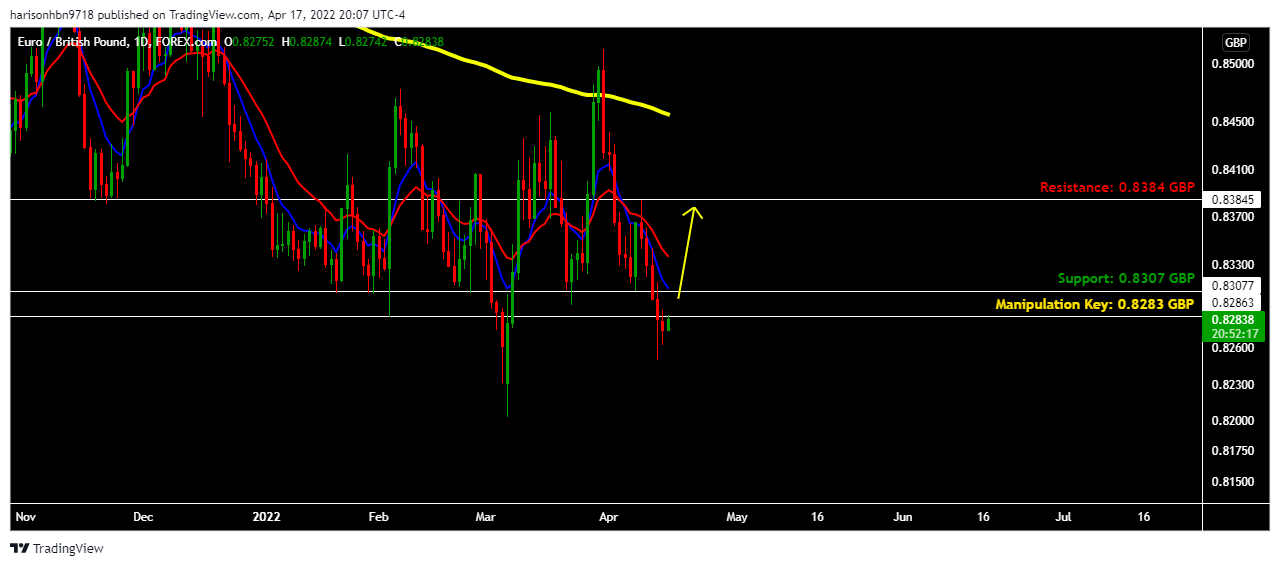Click the May label on the time axis
This screenshot has height=566, width=1280.
(737, 517)
